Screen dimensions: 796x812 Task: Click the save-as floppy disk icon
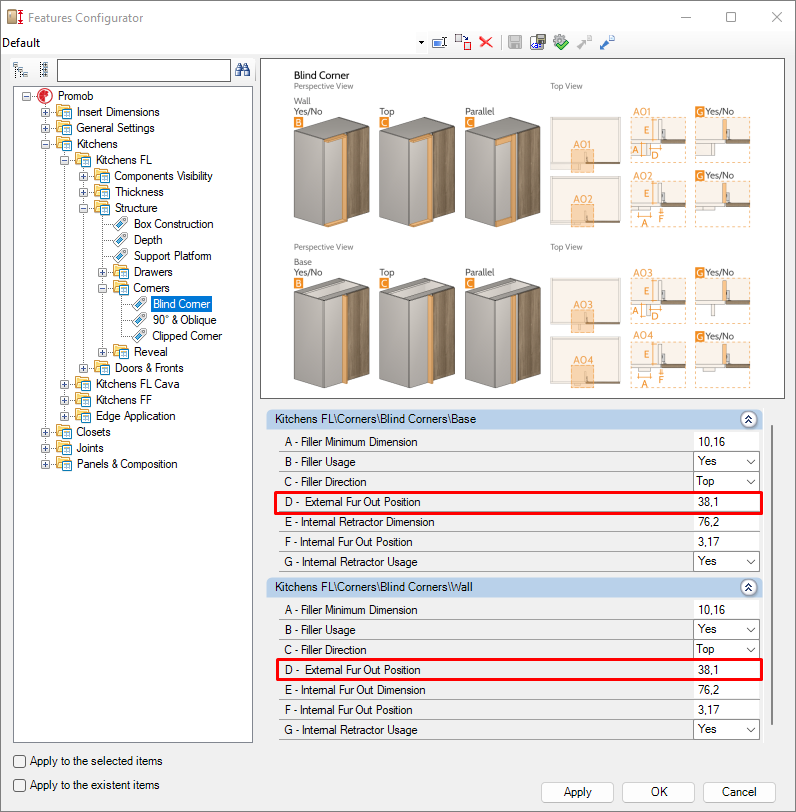coord(537,42)
